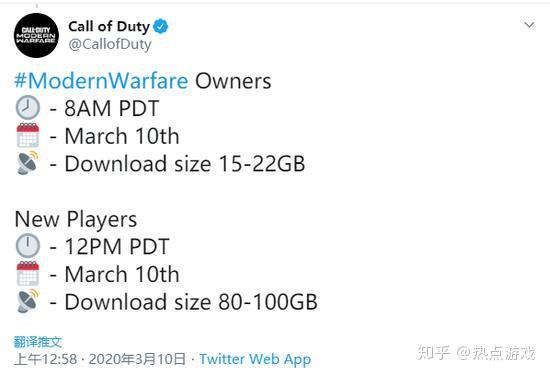The image size is (550, 376).
Task: Click the calendar emoji under Owners section
Action: pyautogui.click(x=28, y=135)
